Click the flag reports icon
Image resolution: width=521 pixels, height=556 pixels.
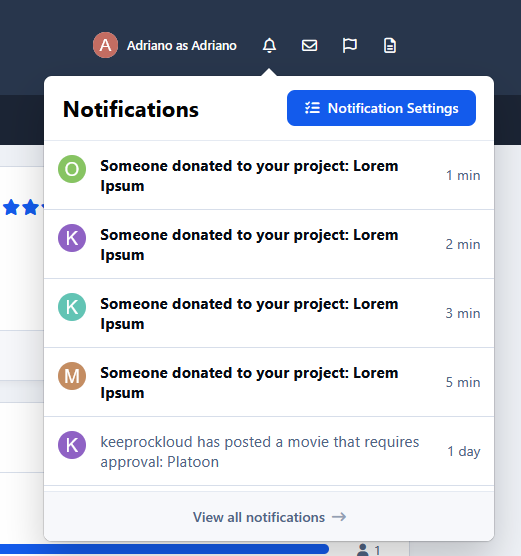pos(350,45)
